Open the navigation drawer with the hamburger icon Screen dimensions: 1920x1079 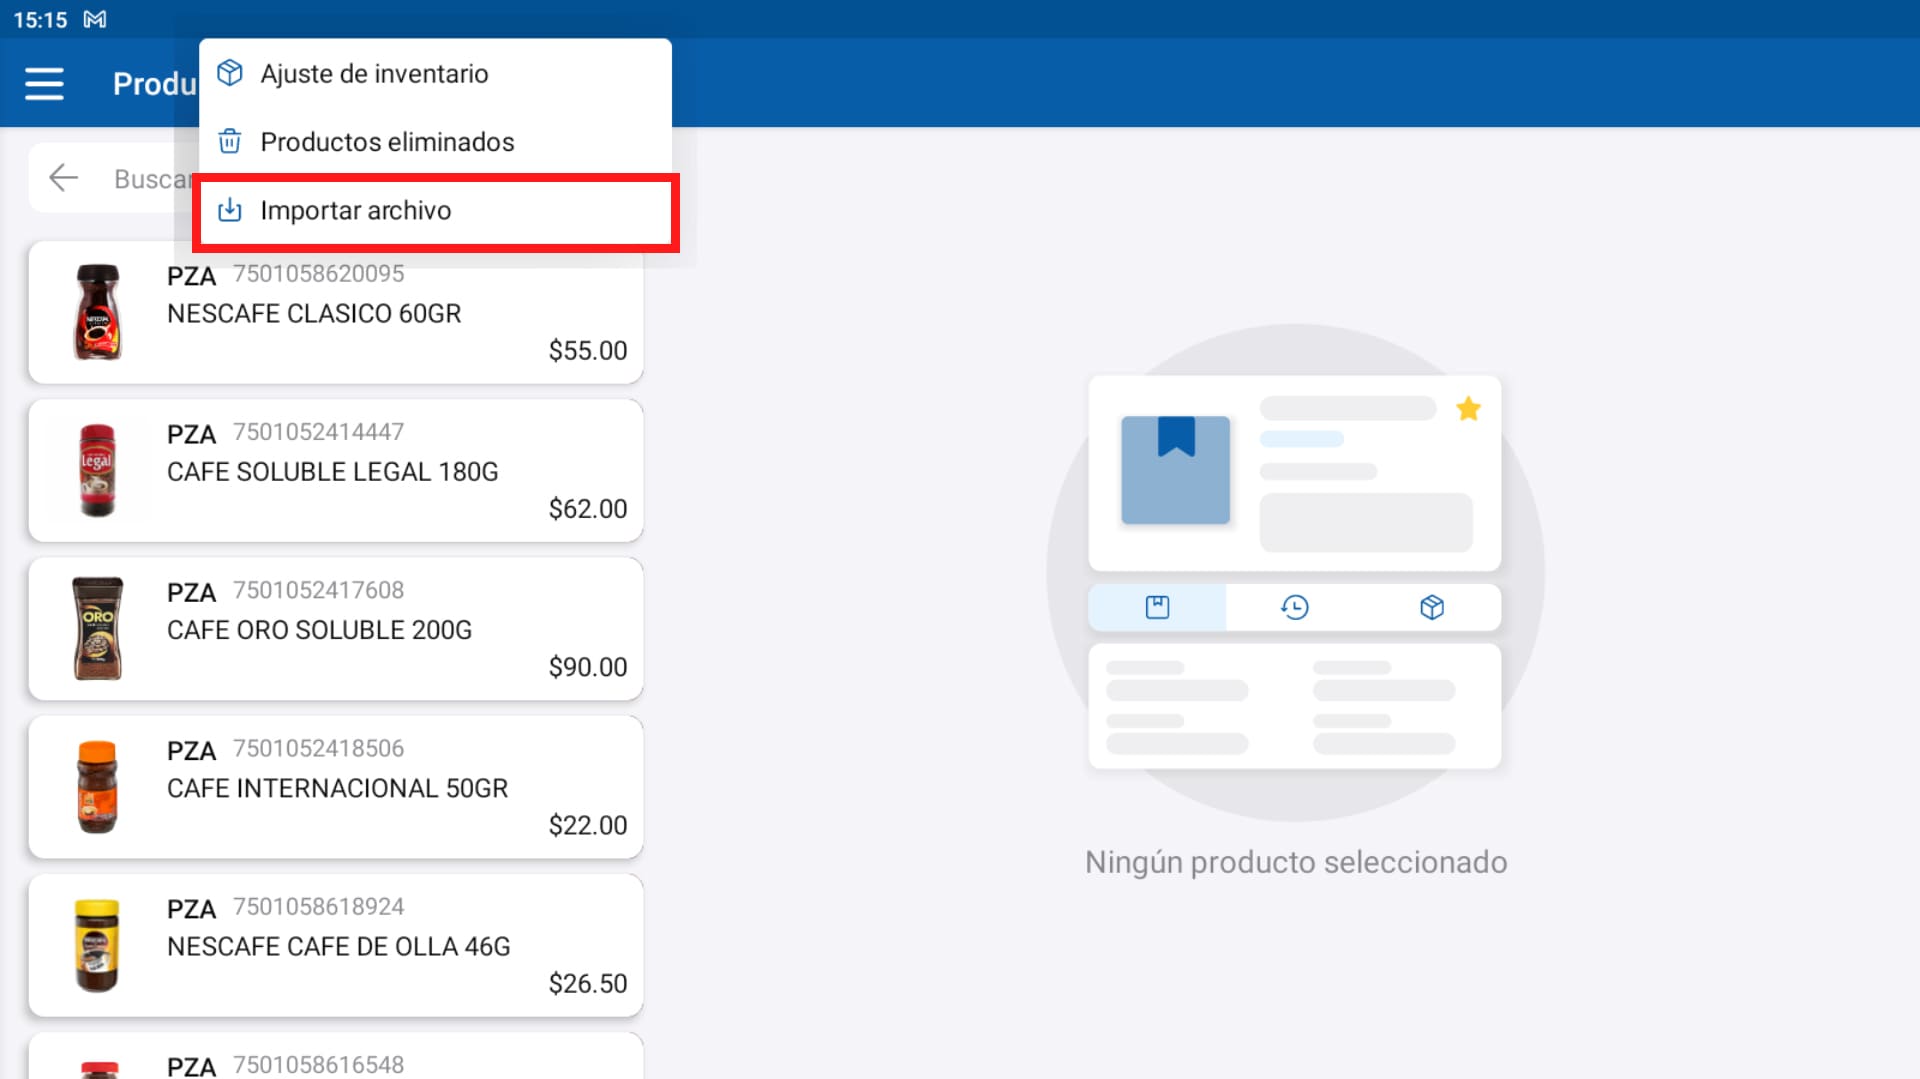[44, 83]
